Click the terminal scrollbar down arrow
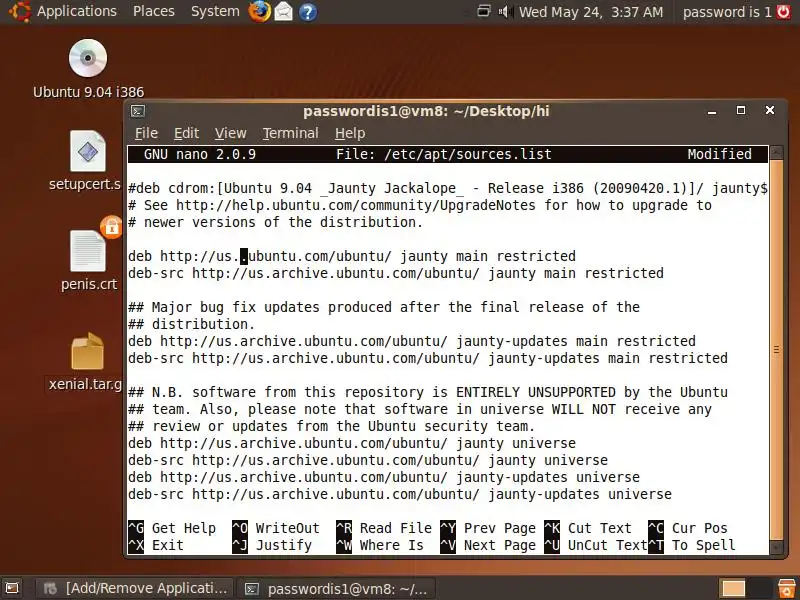This screenshot has width=800, height=600. coord(776,547)
